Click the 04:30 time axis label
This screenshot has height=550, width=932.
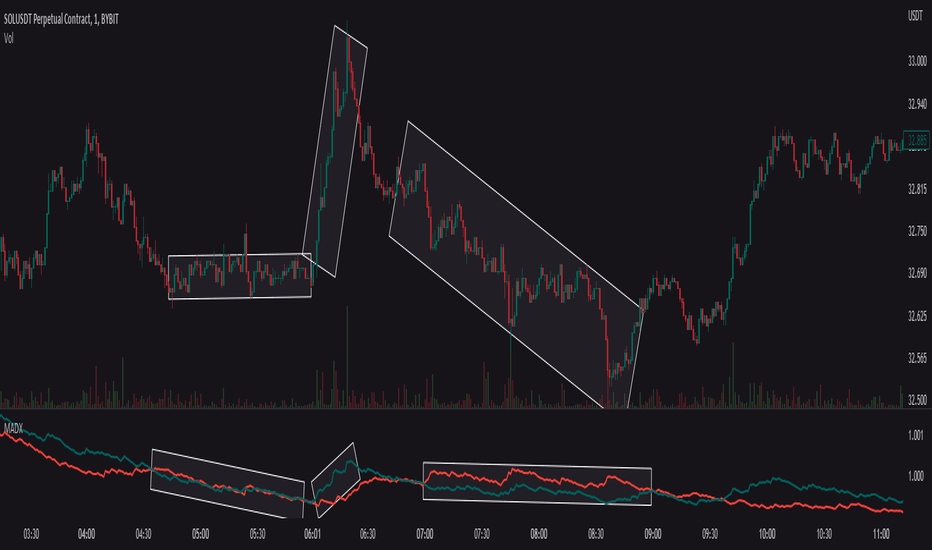143,534
